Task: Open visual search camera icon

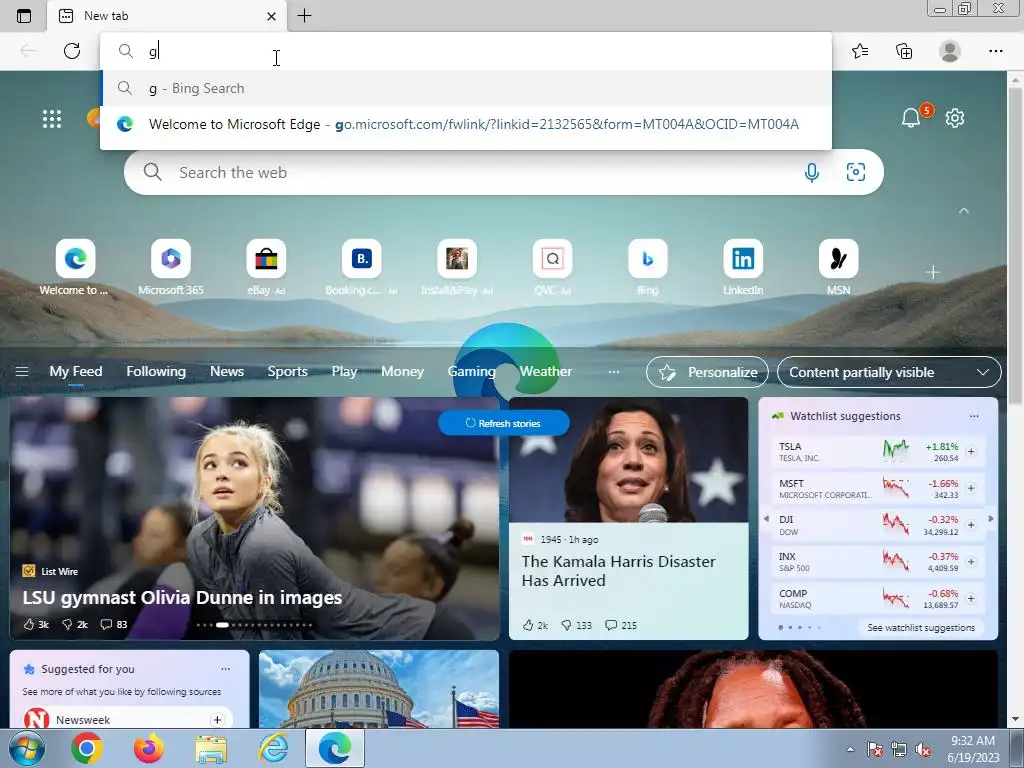Action: pyautogui.click(x=856, y=172)
